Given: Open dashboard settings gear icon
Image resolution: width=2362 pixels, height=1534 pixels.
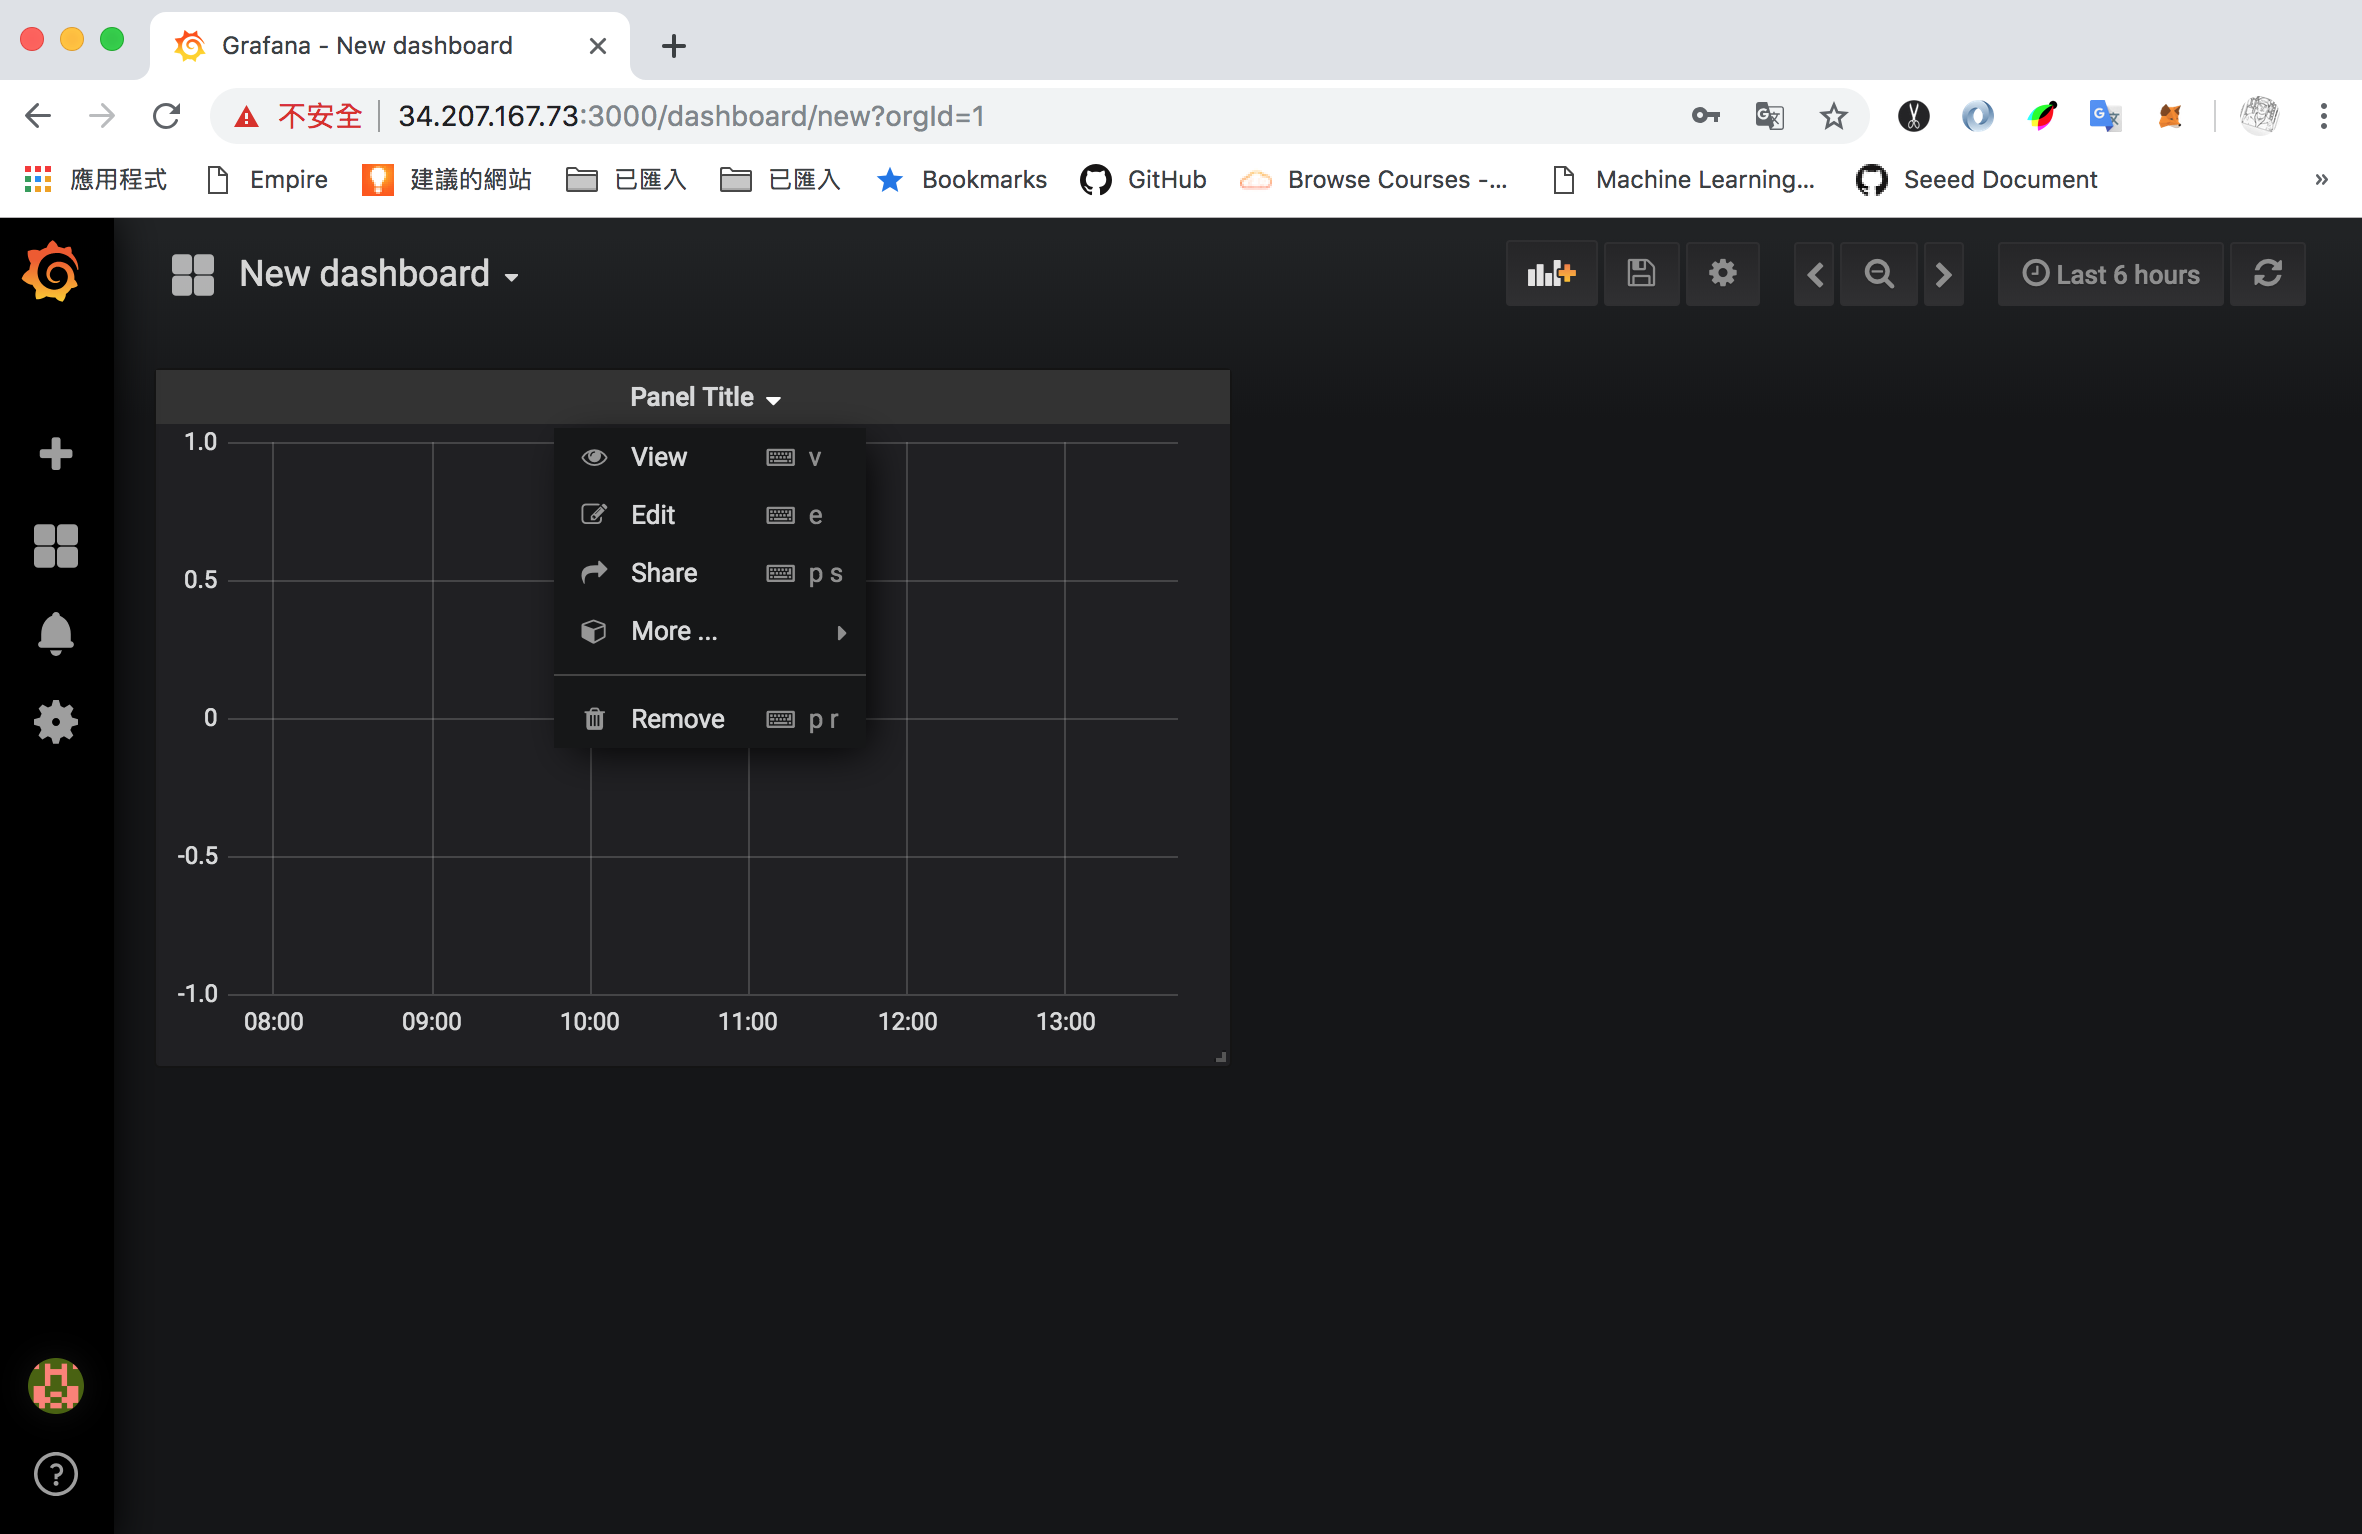Looking at the screenshot, I should tap(1722, 274).
